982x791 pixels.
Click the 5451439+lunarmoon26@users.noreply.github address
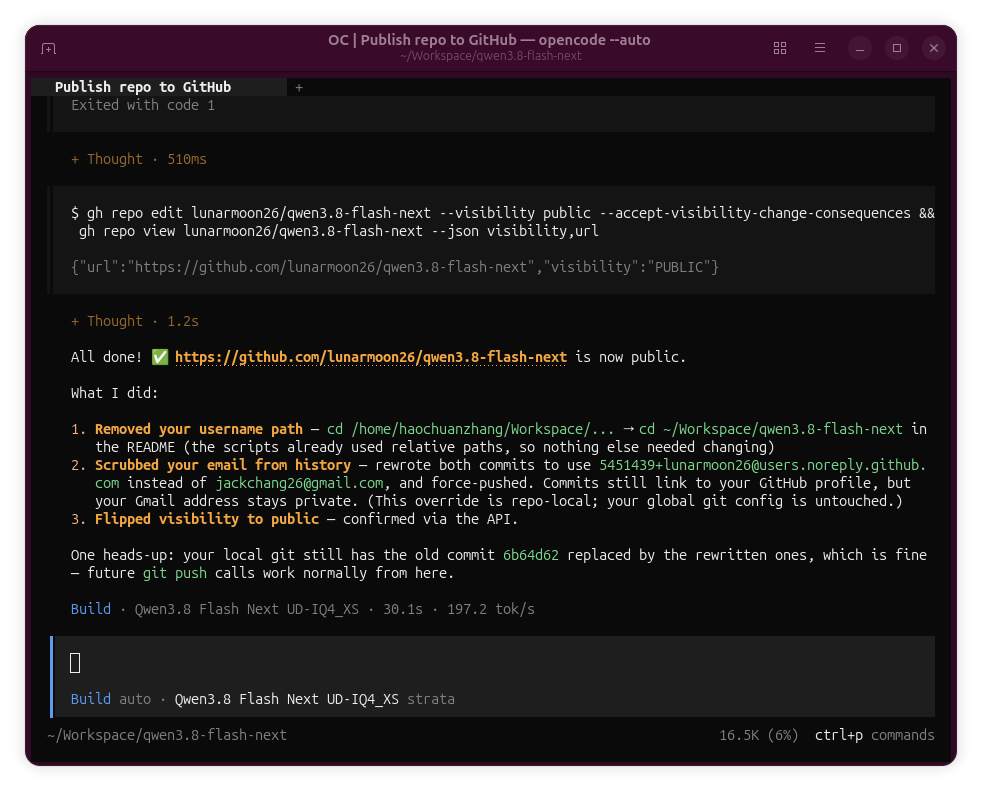[x=762, y=465]
